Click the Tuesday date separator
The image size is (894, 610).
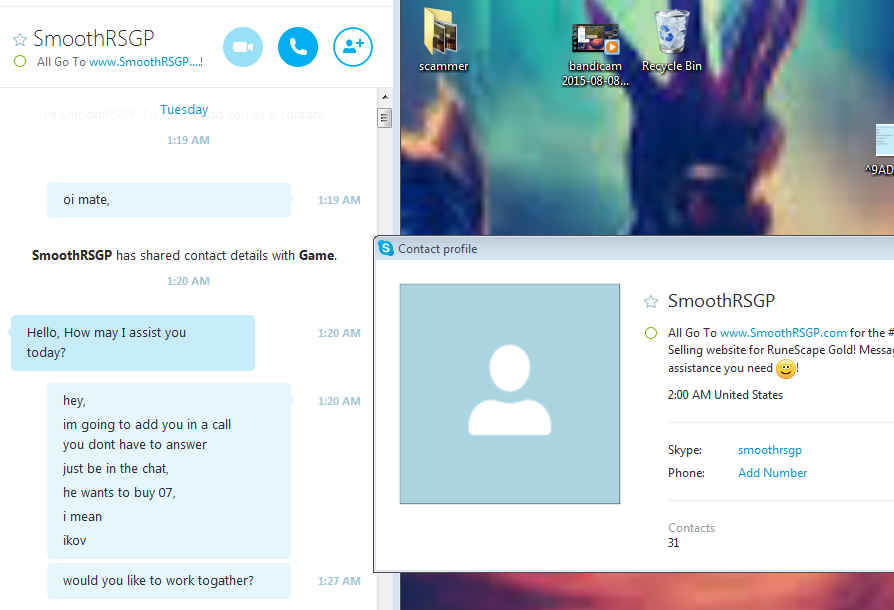tap(184, 109)
